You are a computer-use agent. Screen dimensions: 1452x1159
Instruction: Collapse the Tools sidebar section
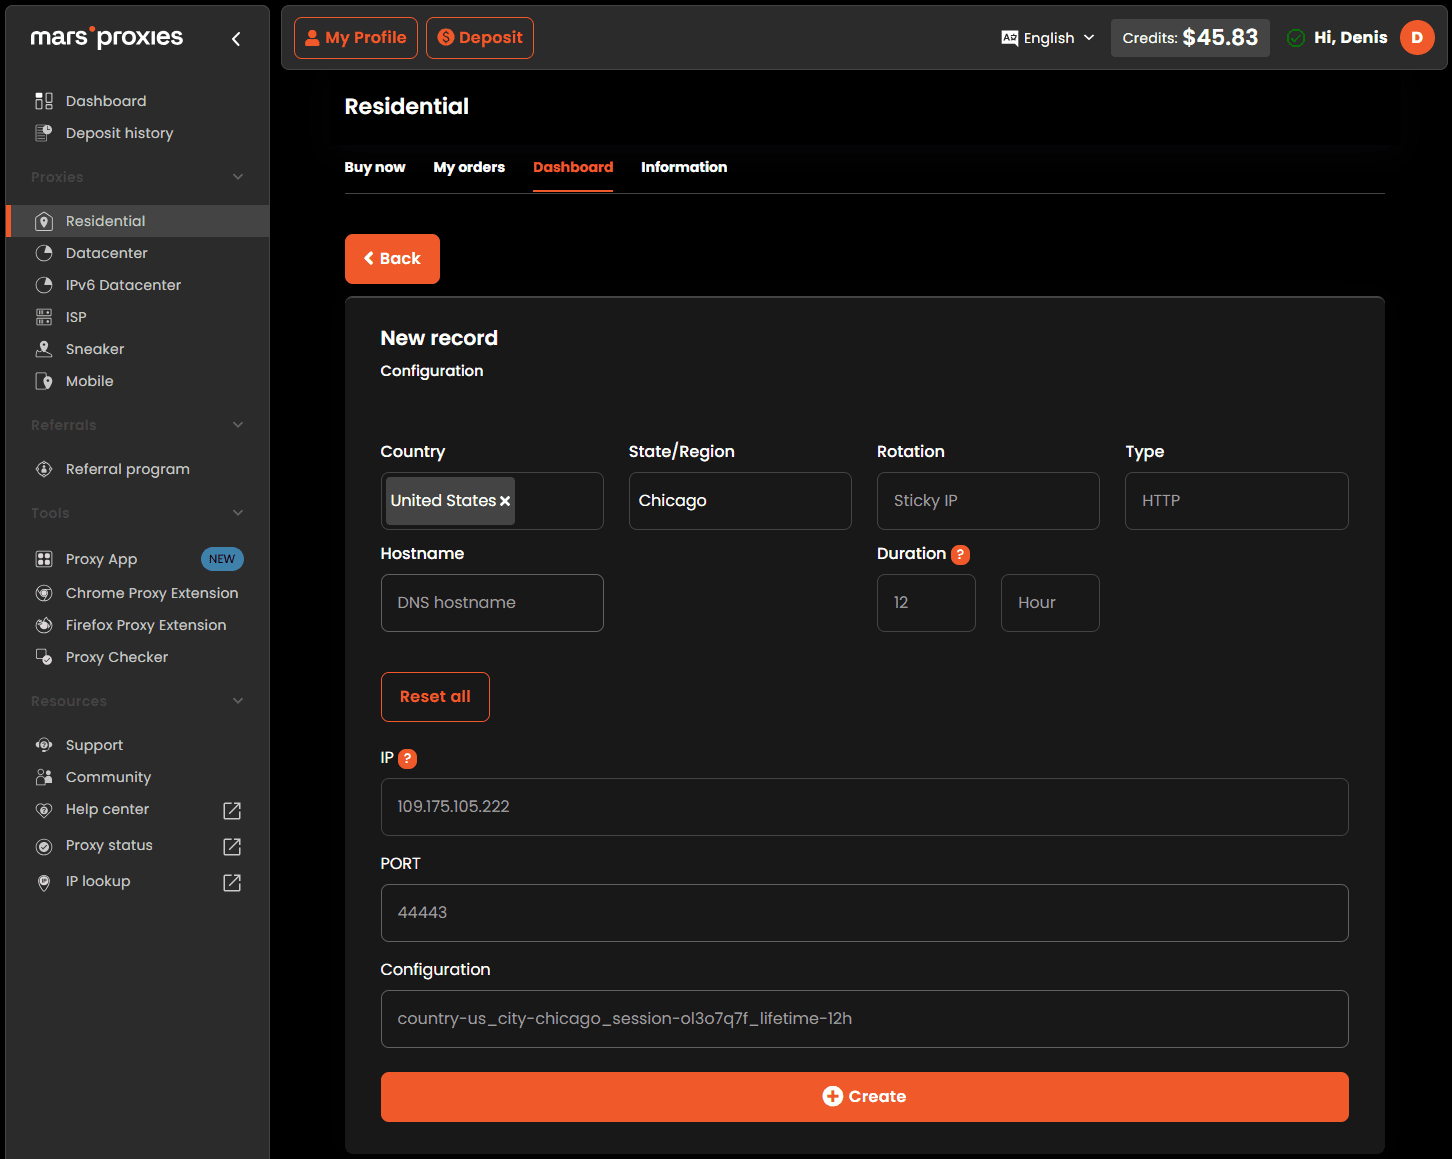tap(238, 513)
